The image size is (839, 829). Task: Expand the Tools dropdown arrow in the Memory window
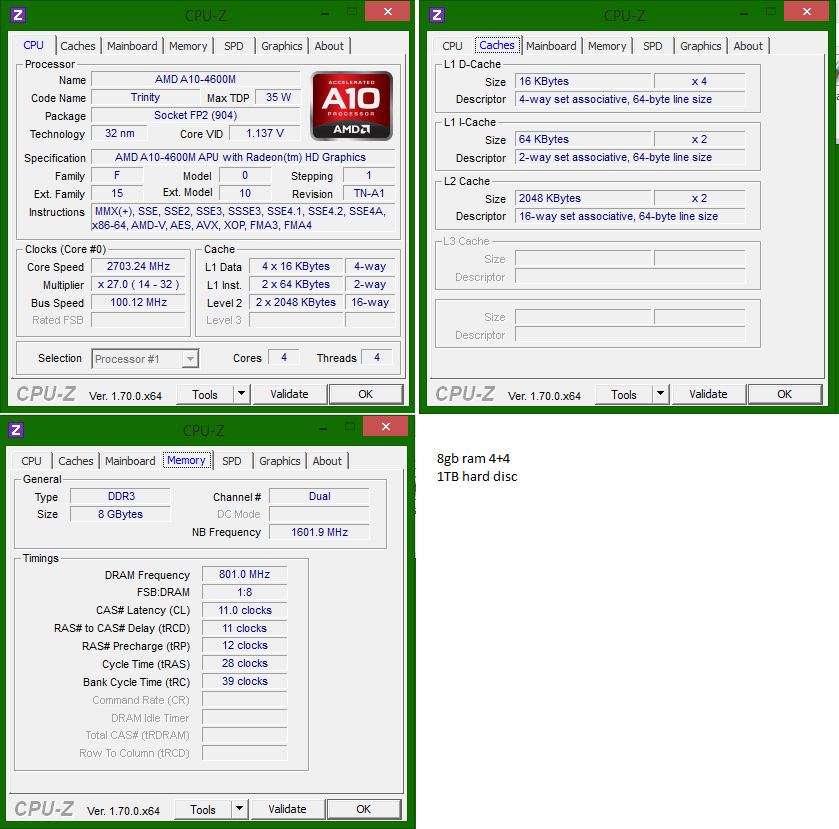click(x=239, y=809)
